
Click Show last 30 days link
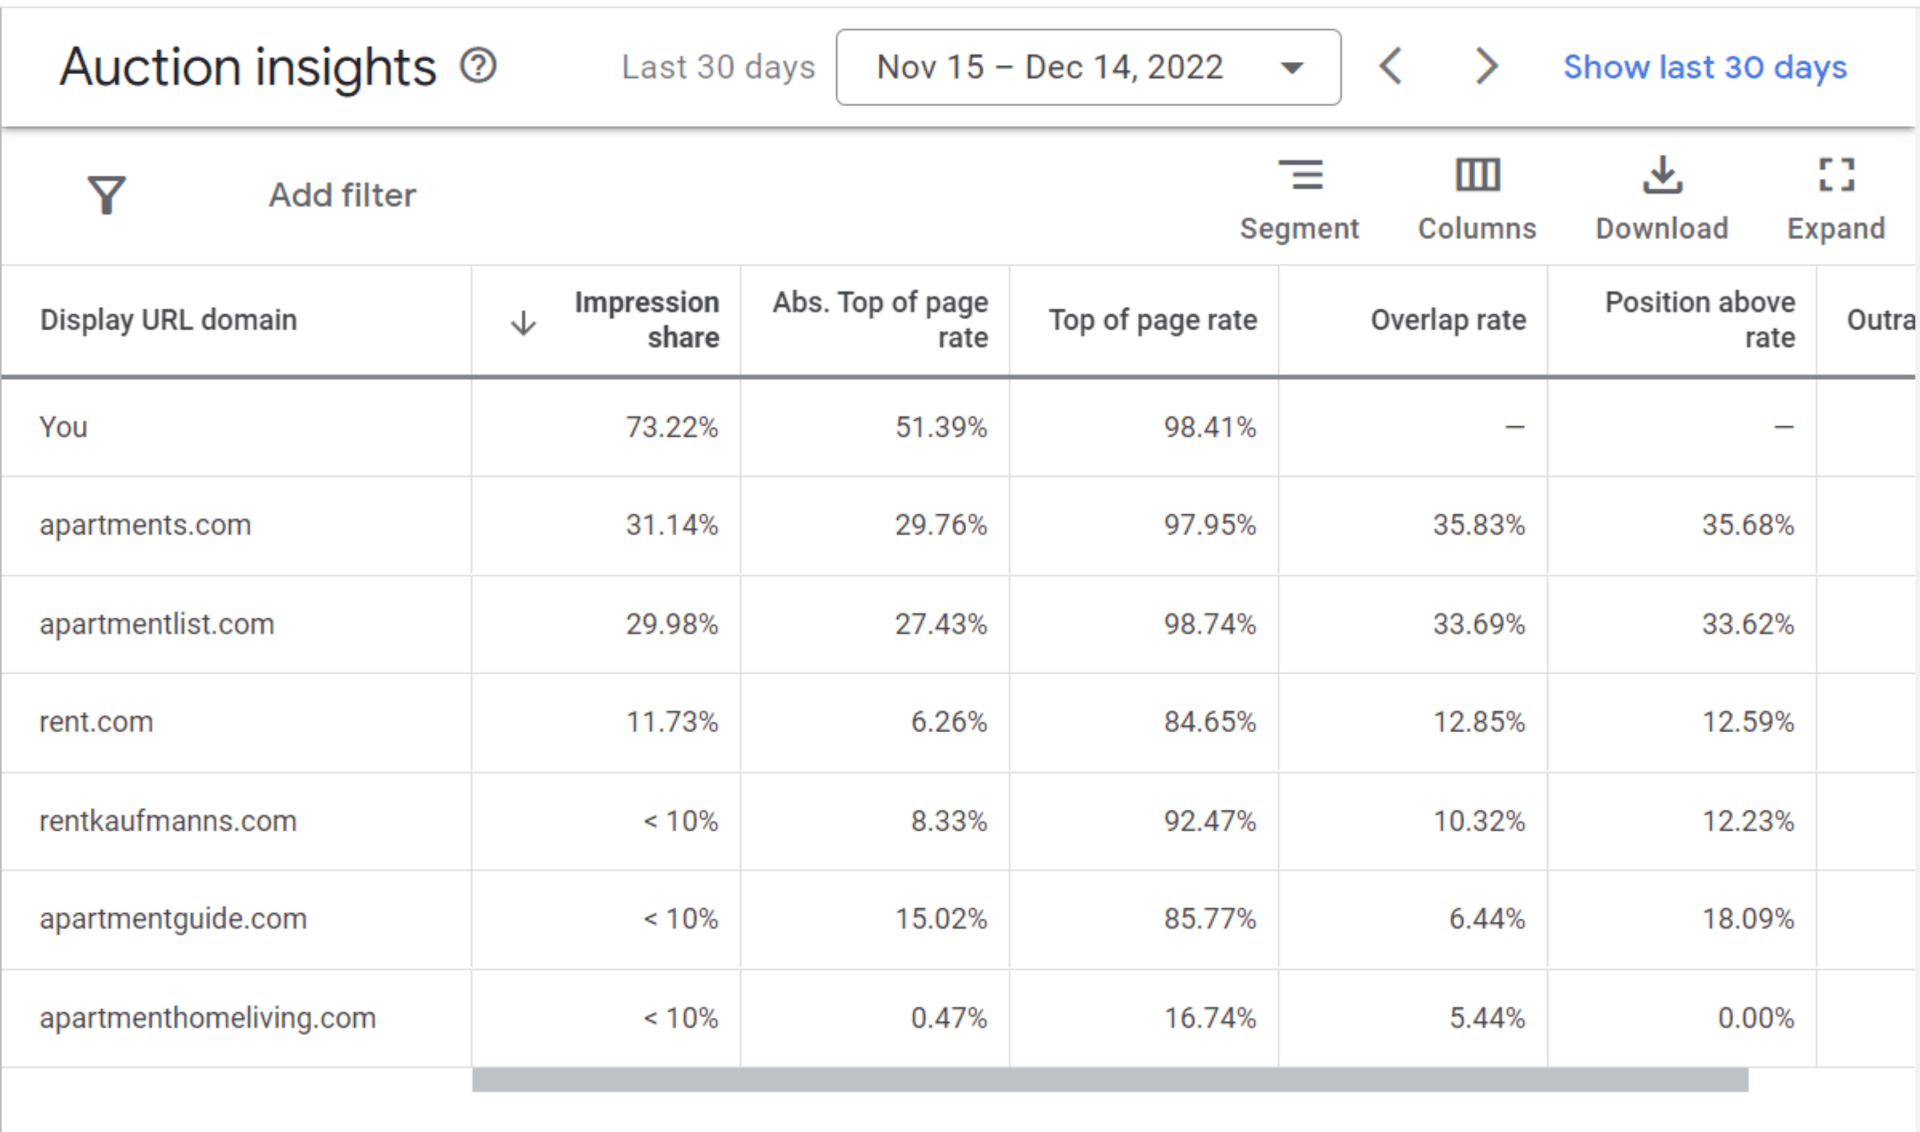pos(1705,67)
